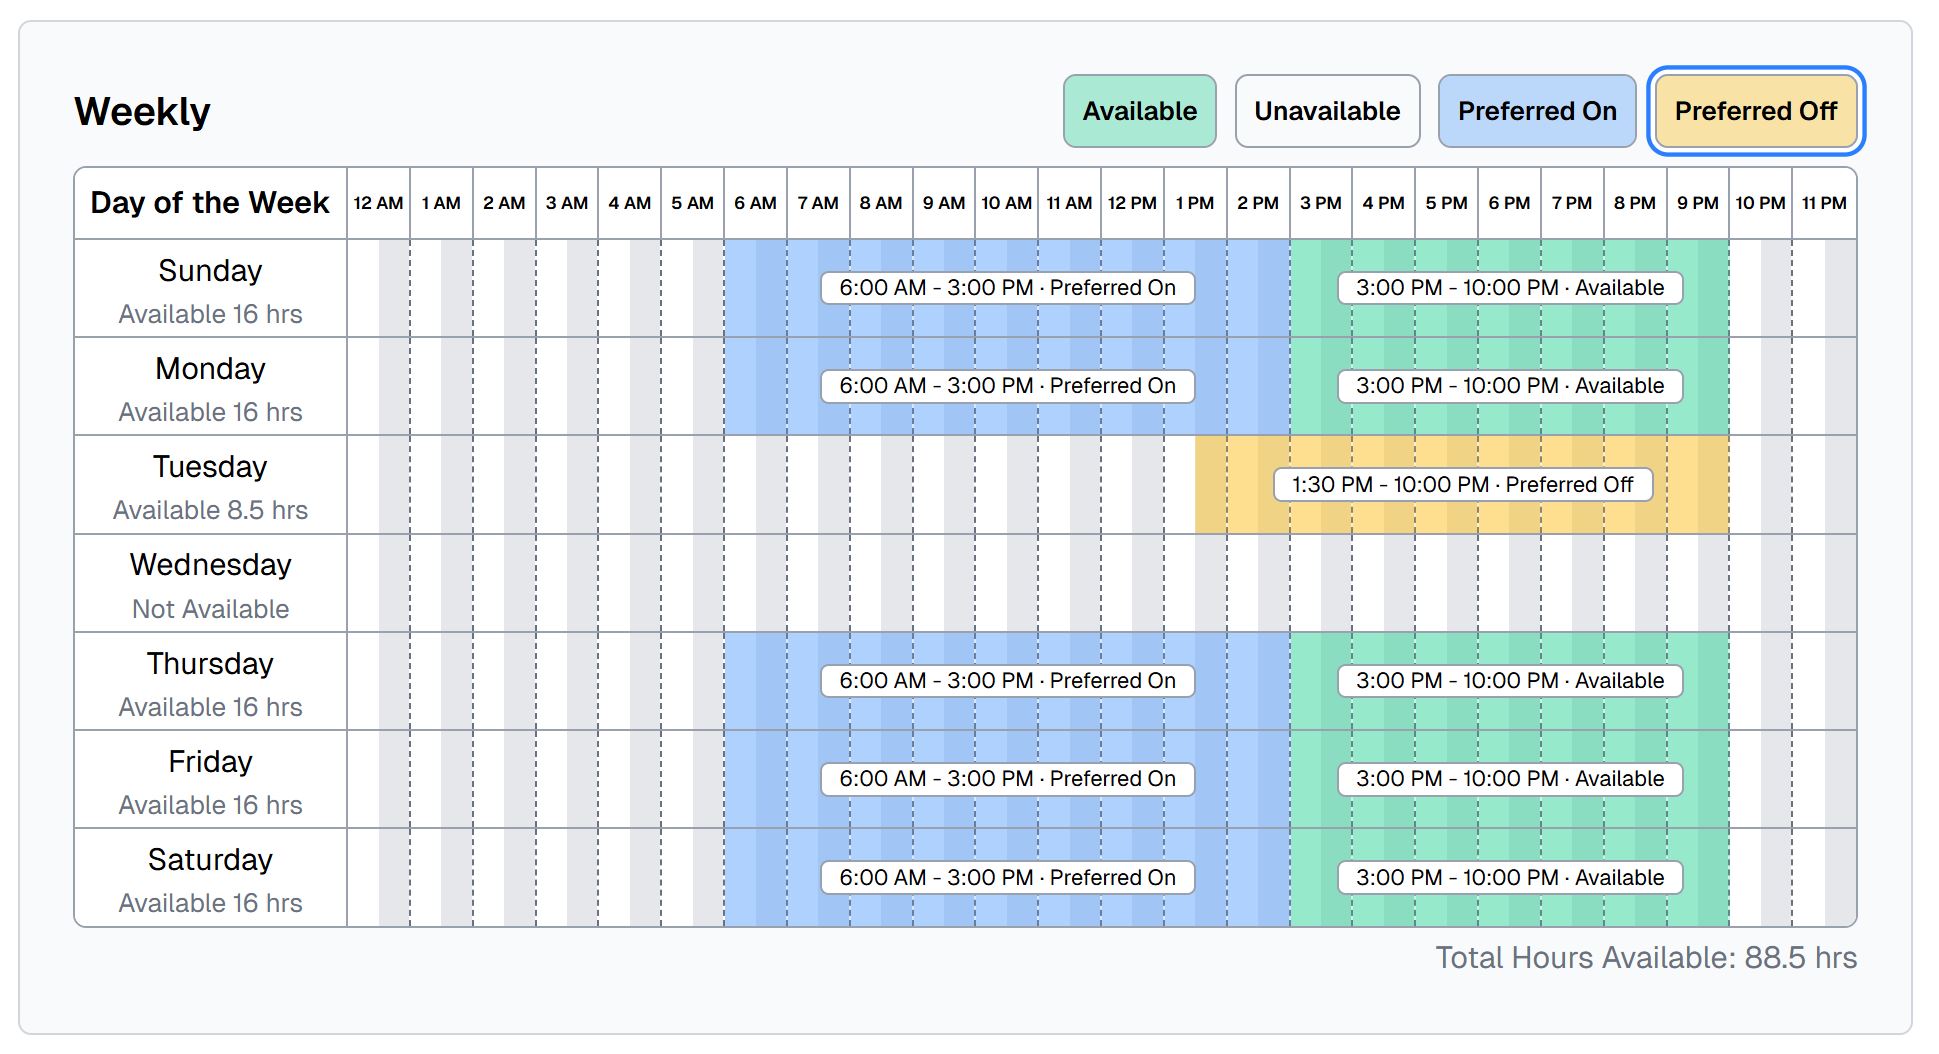The width and height of the screenshot is (1939, 1054).
Task: Select Tuesday's 1:30 PM - 10:00 PM Preferred Off block
Action: click(x=1462, y=485)
